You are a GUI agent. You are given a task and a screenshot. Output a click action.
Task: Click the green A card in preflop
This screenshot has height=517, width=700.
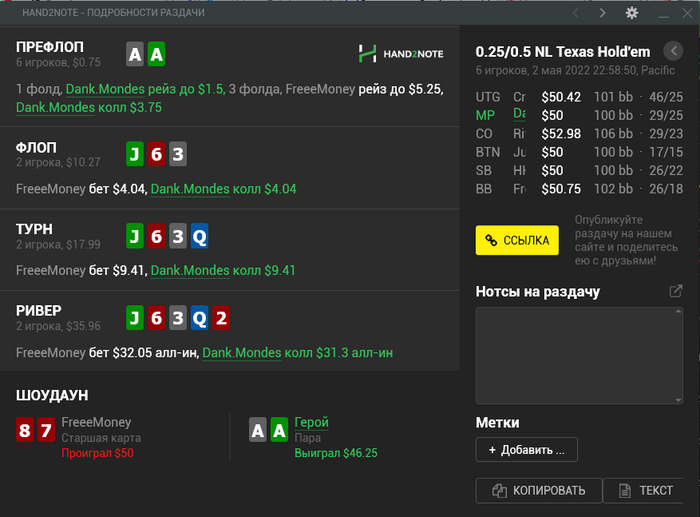(x=156, y=54)
